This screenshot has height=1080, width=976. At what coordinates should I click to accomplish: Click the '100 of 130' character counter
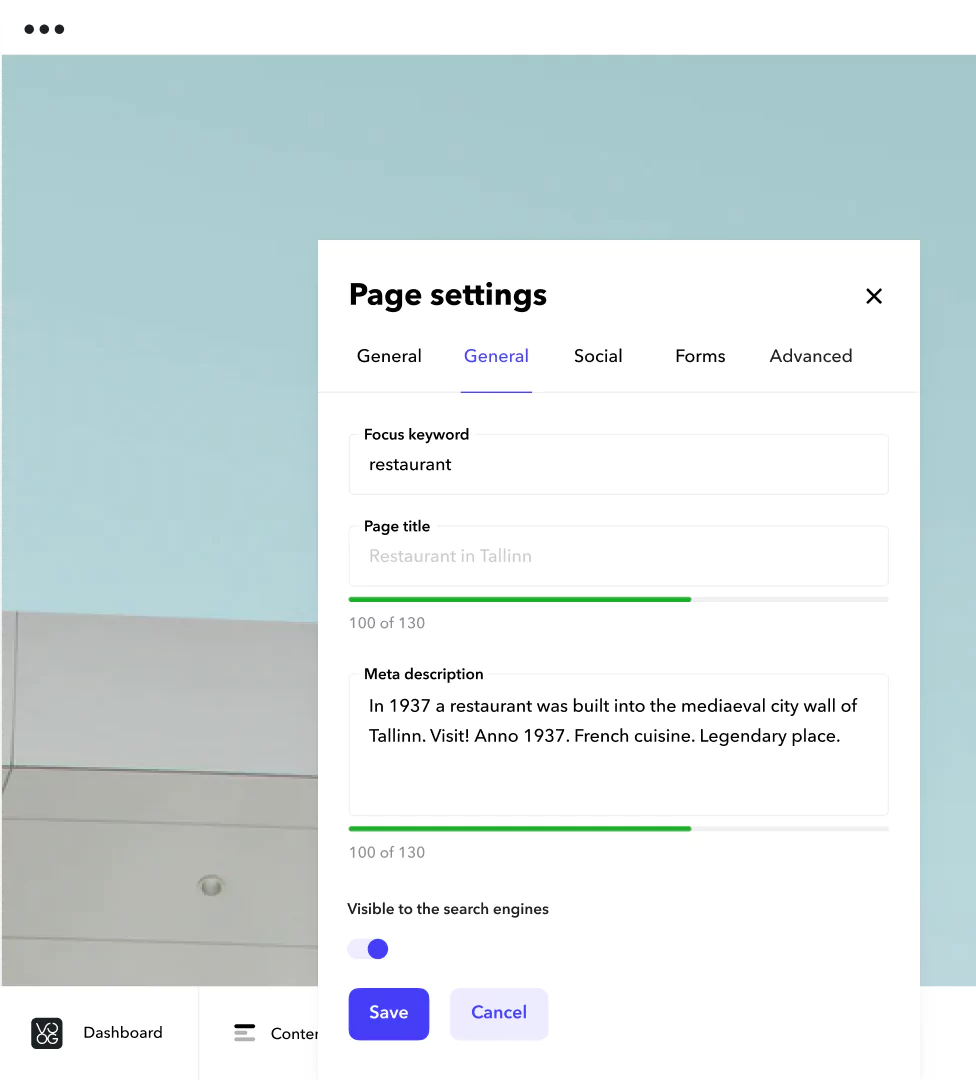(387, 622)
